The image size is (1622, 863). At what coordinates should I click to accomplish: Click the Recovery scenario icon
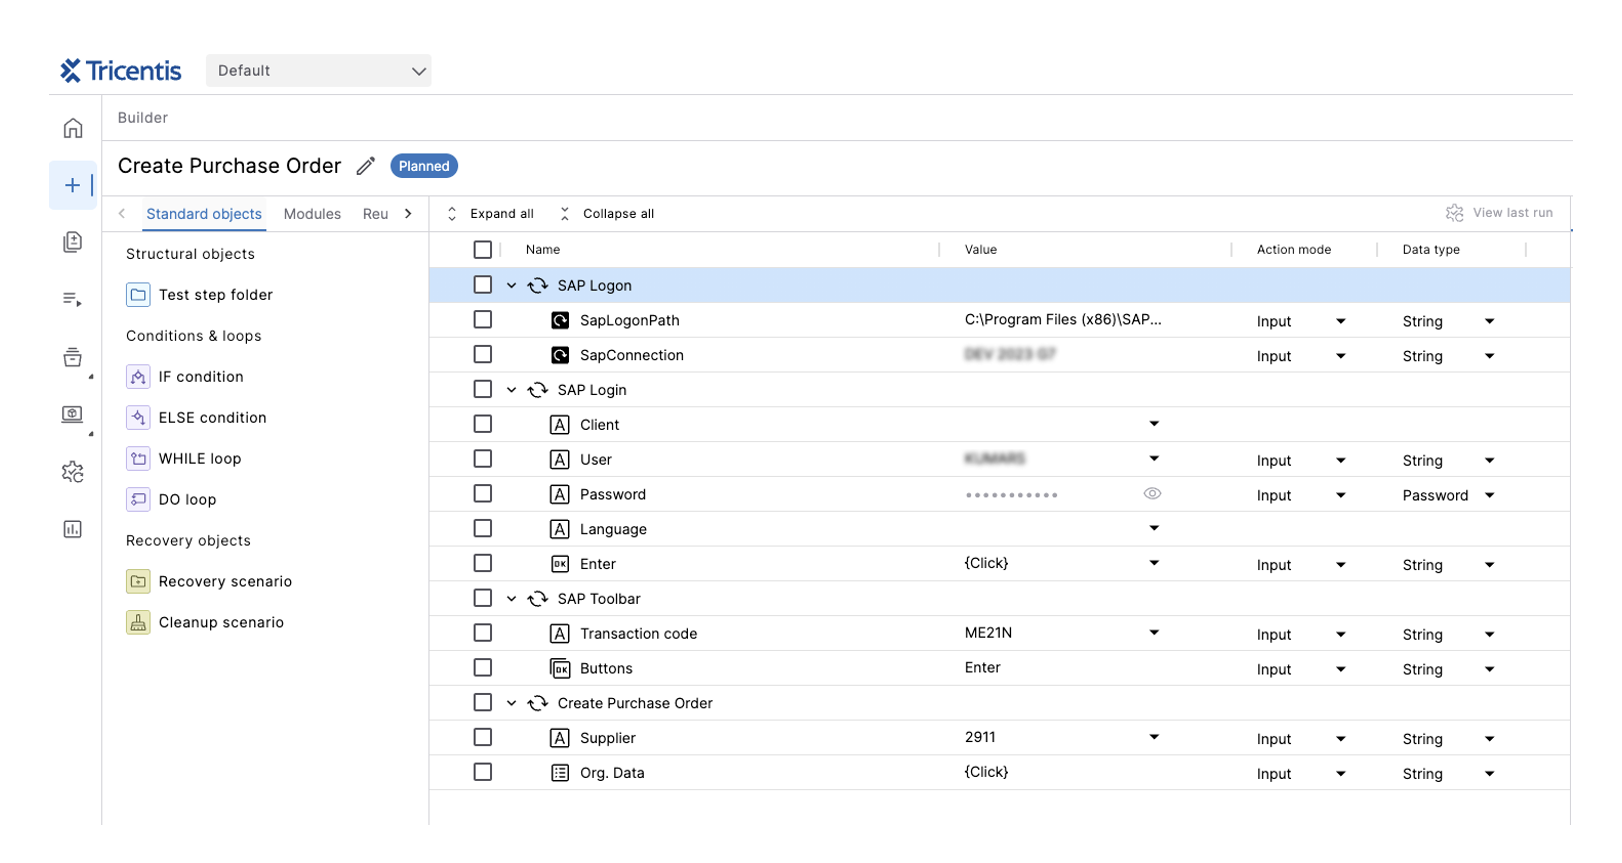tap(138, 582)
